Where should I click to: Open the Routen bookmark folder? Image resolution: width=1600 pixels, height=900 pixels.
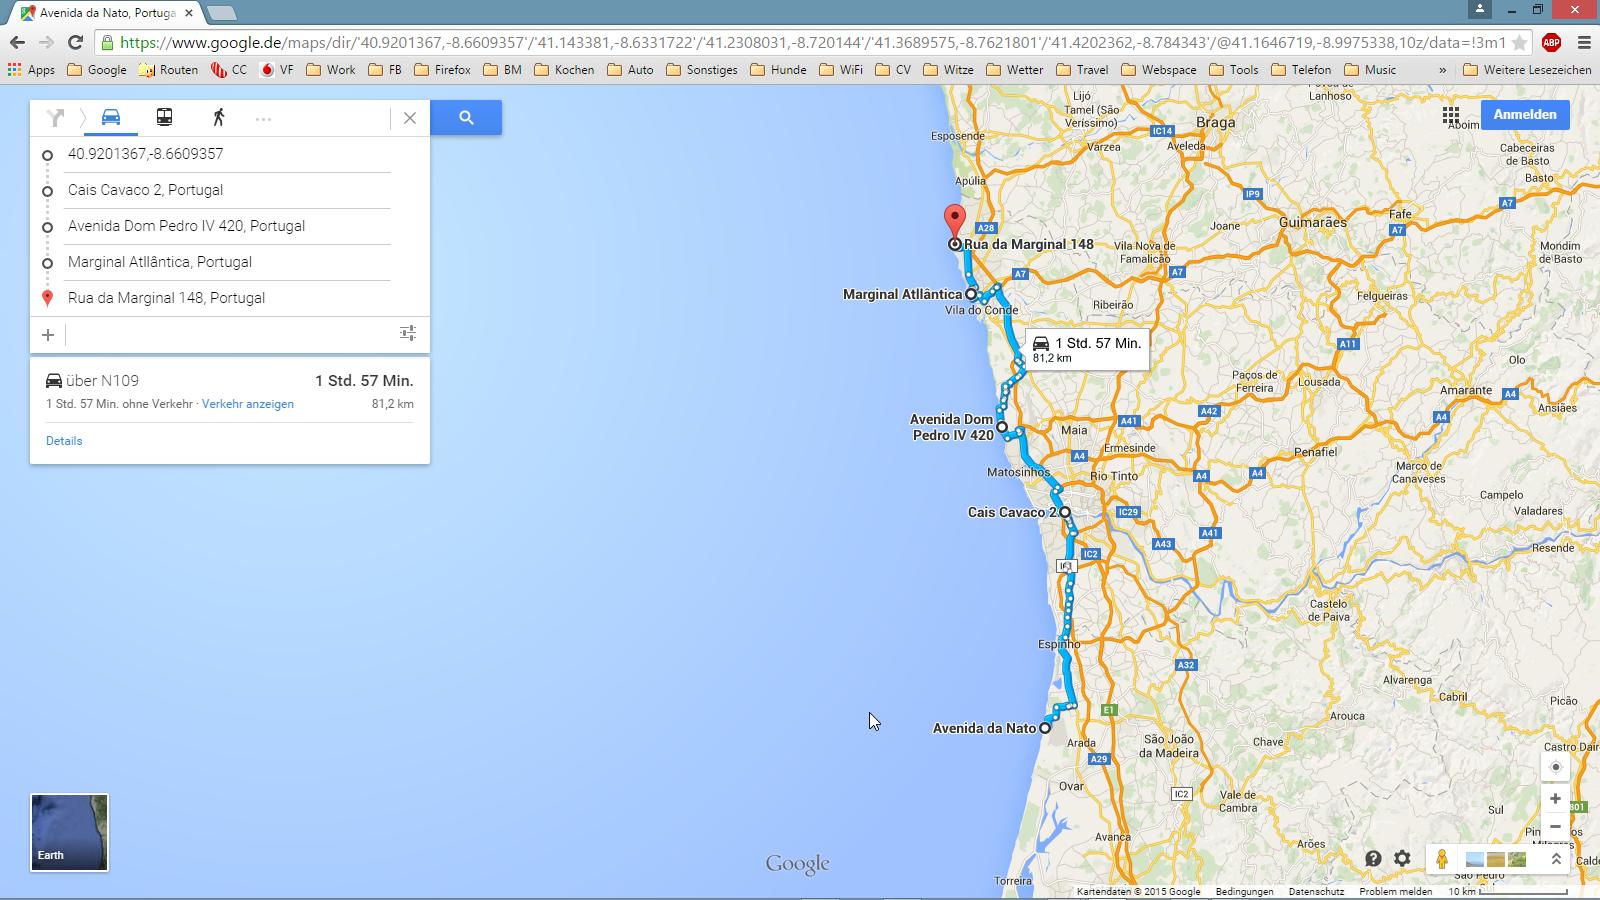coord(168,70)
